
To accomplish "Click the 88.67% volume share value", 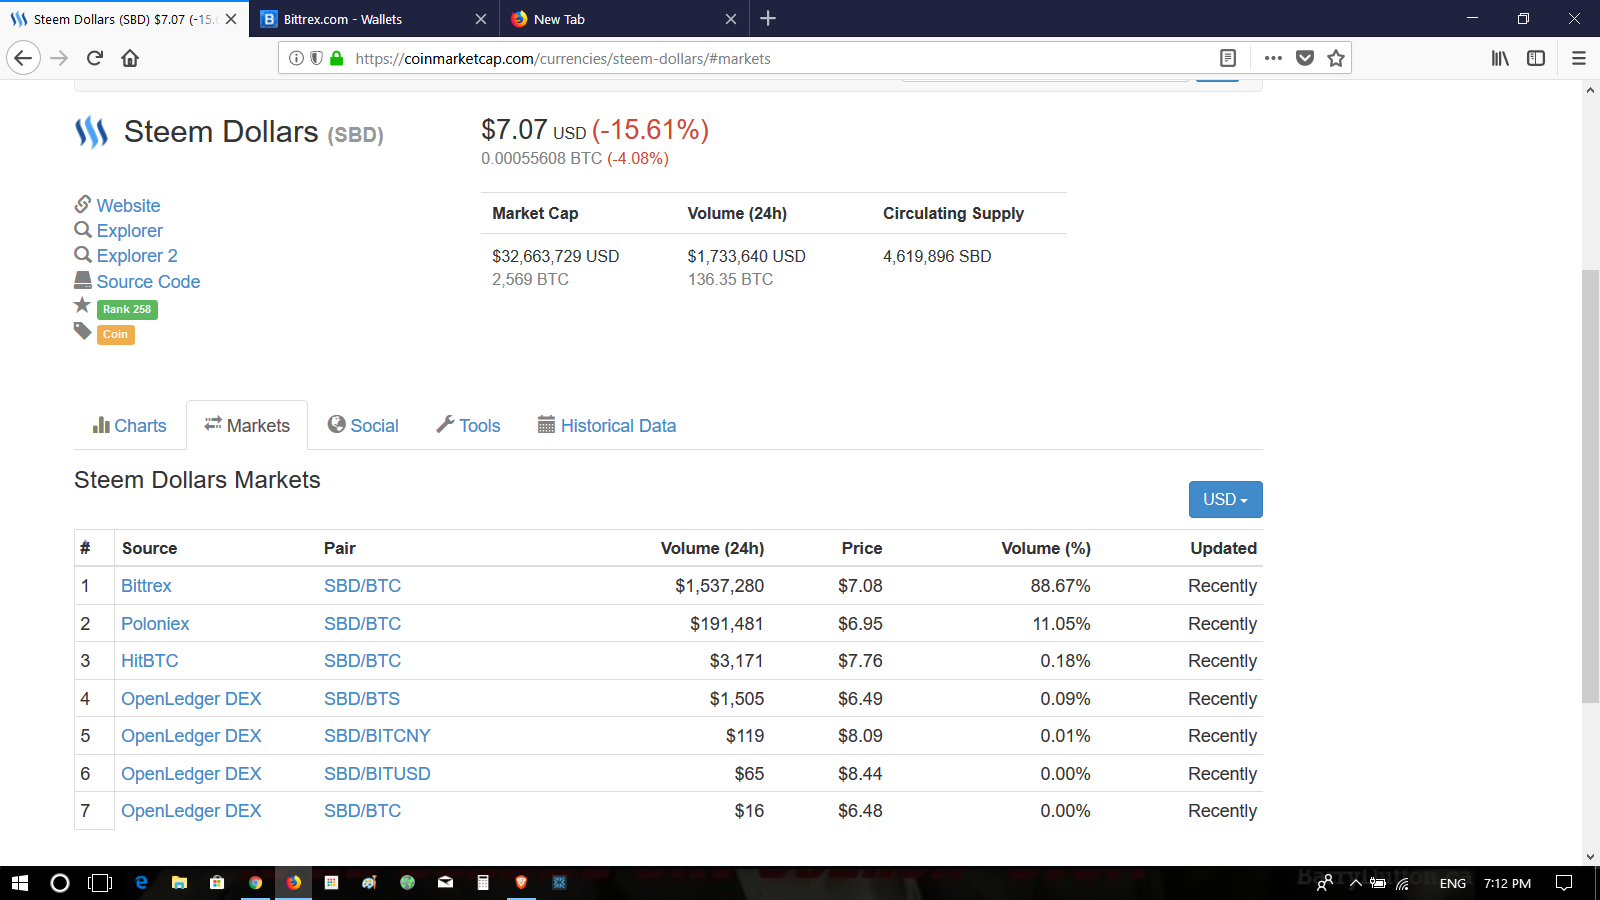I will click(1060, 586).
